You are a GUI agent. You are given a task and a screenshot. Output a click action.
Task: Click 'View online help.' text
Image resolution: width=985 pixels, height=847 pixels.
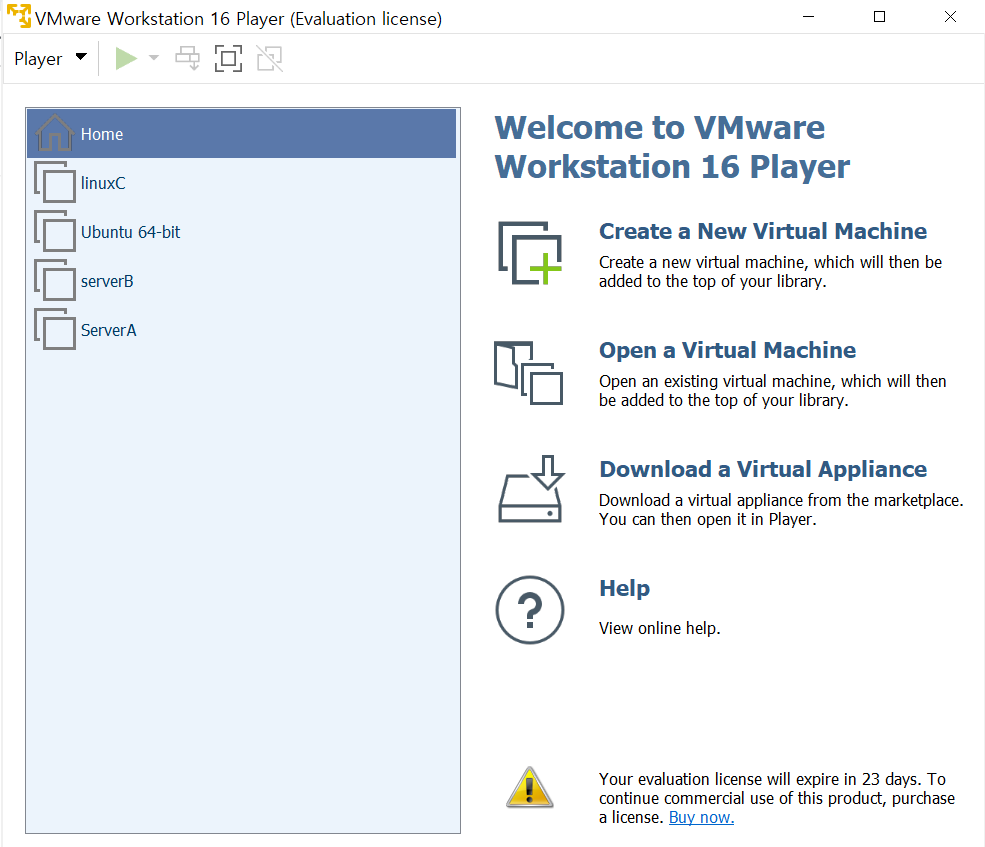coord(660,628)
